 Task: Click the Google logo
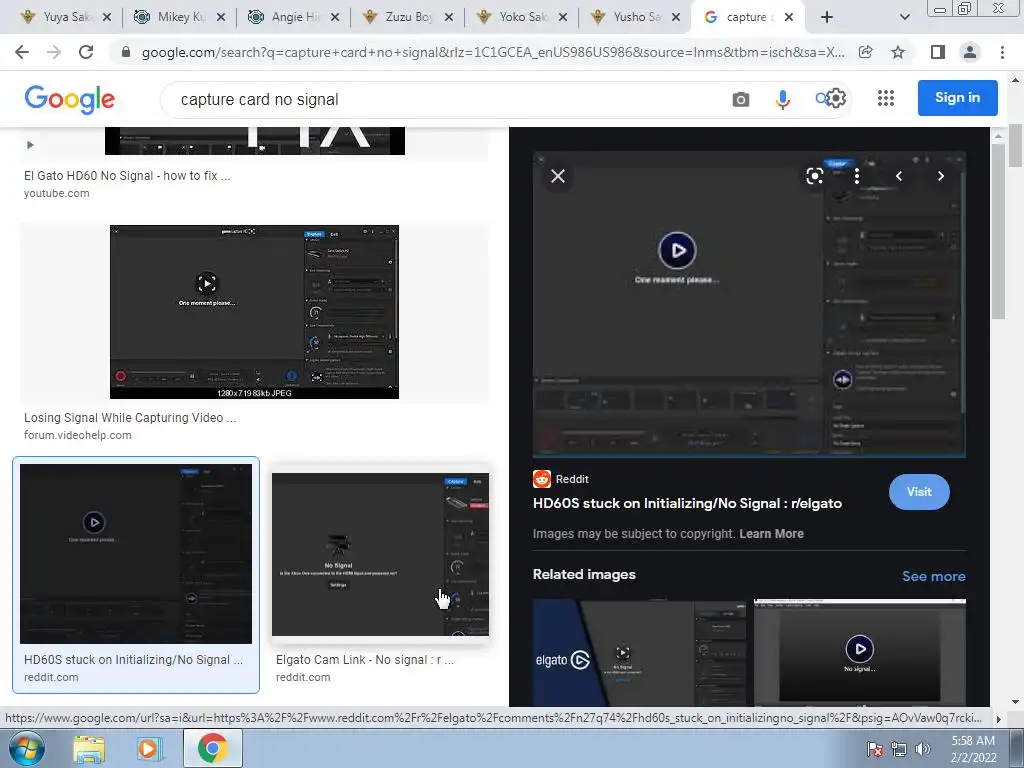69,99
